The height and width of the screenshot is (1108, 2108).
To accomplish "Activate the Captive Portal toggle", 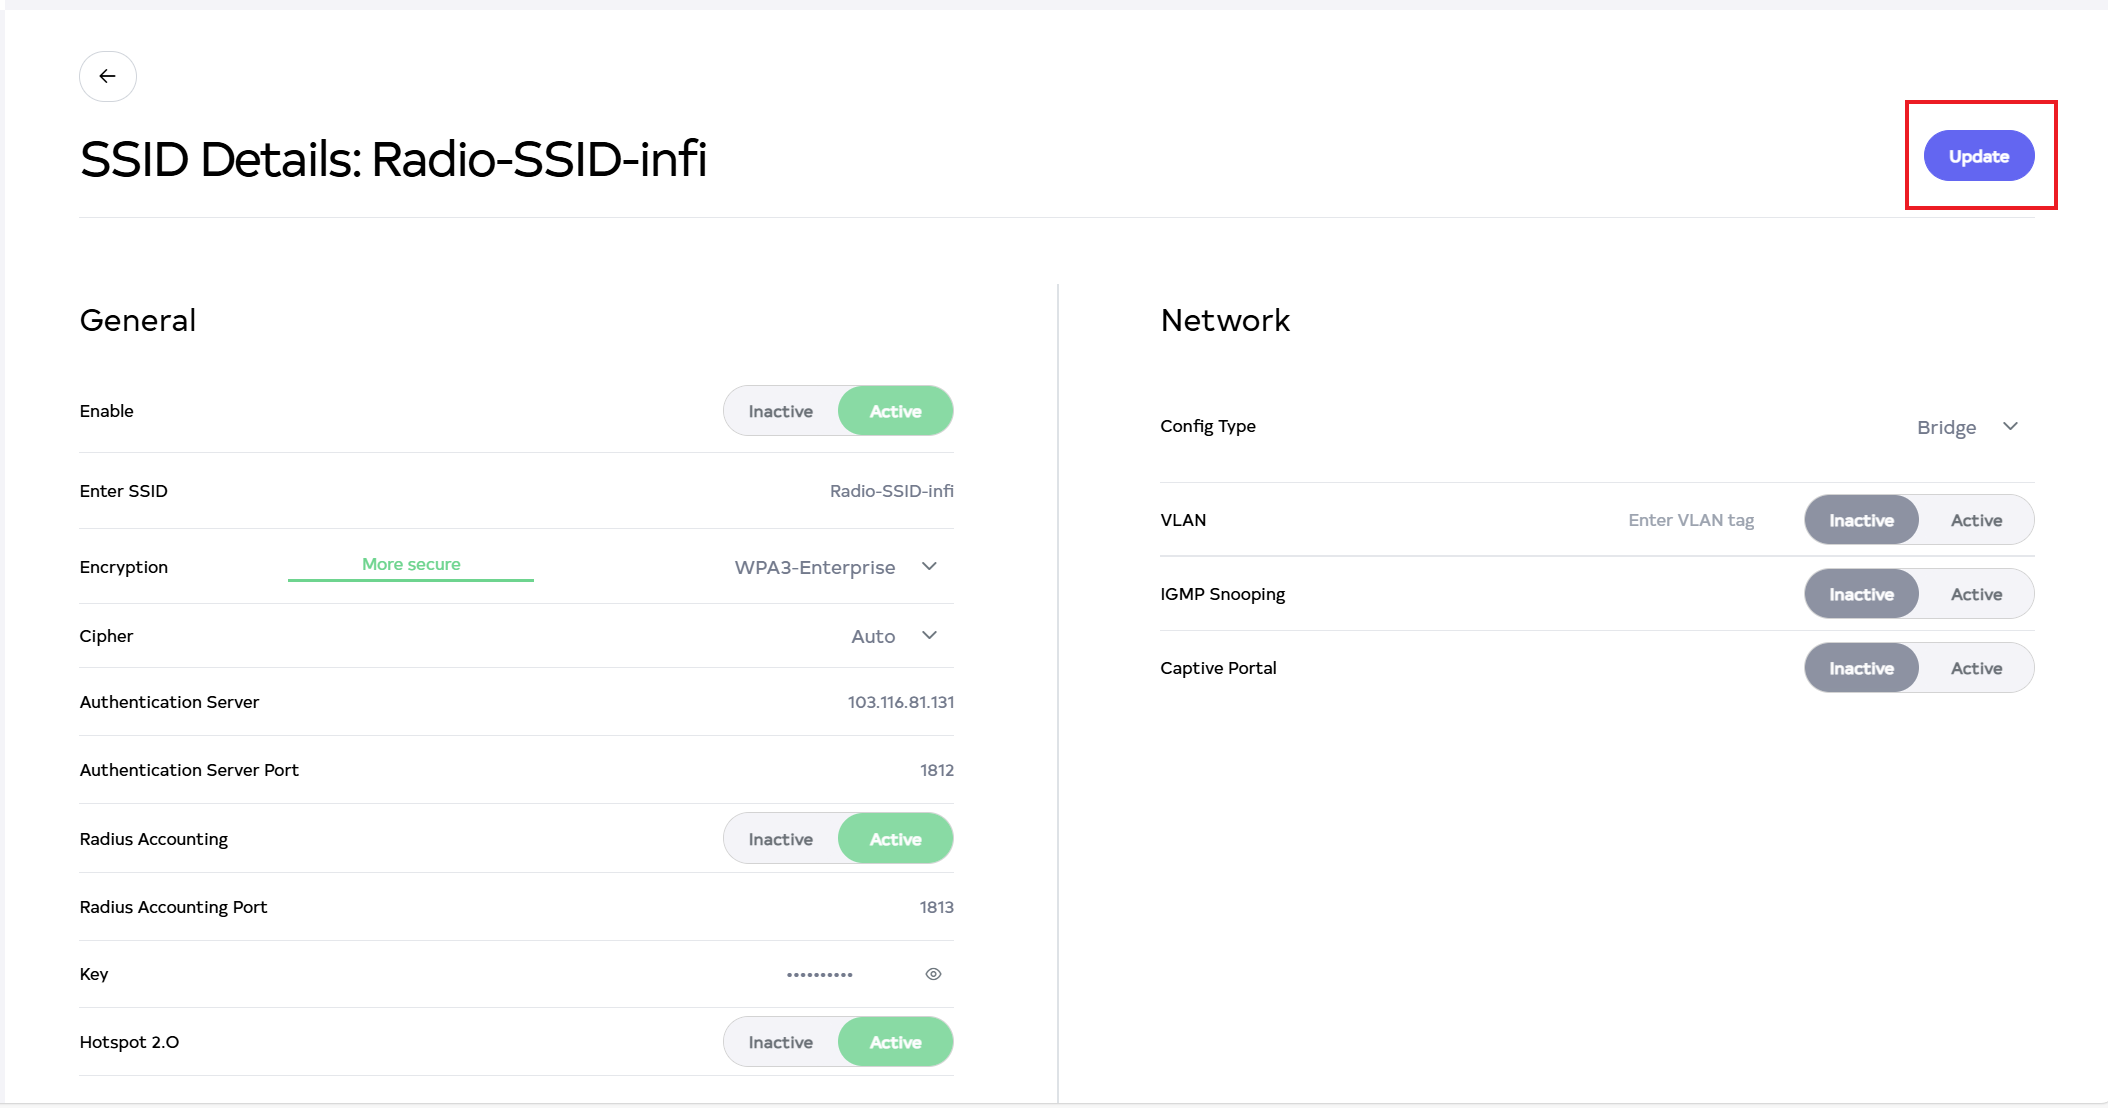I will [x=1976, y=668].
